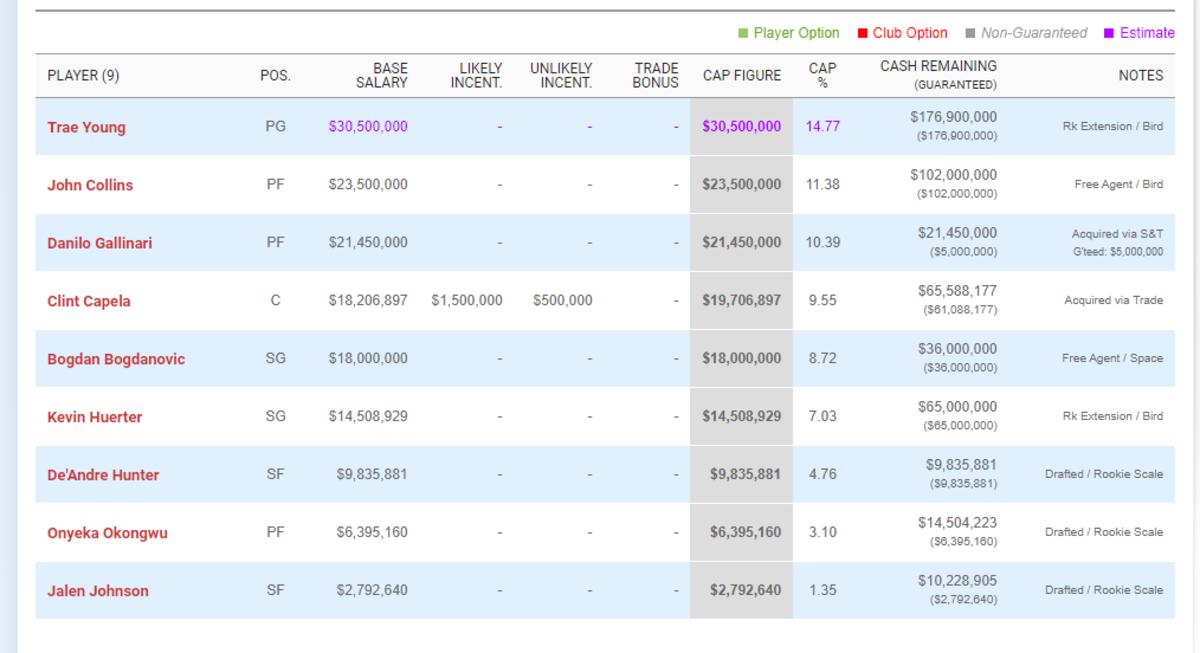1200x653 pixels.
Task: Open De'Andre Hunter's player page
Action: click(103, 475)
